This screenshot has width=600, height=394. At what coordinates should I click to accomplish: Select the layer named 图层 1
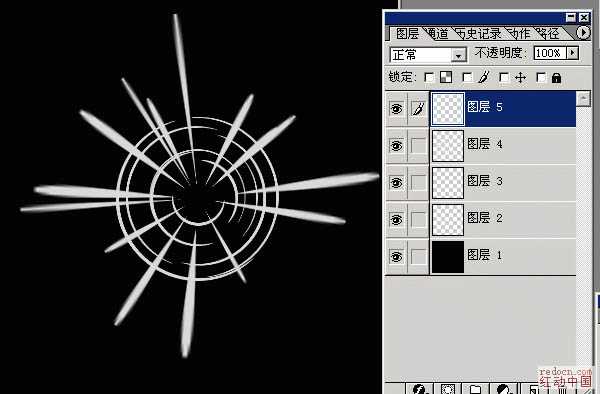(x=485, y=254)
